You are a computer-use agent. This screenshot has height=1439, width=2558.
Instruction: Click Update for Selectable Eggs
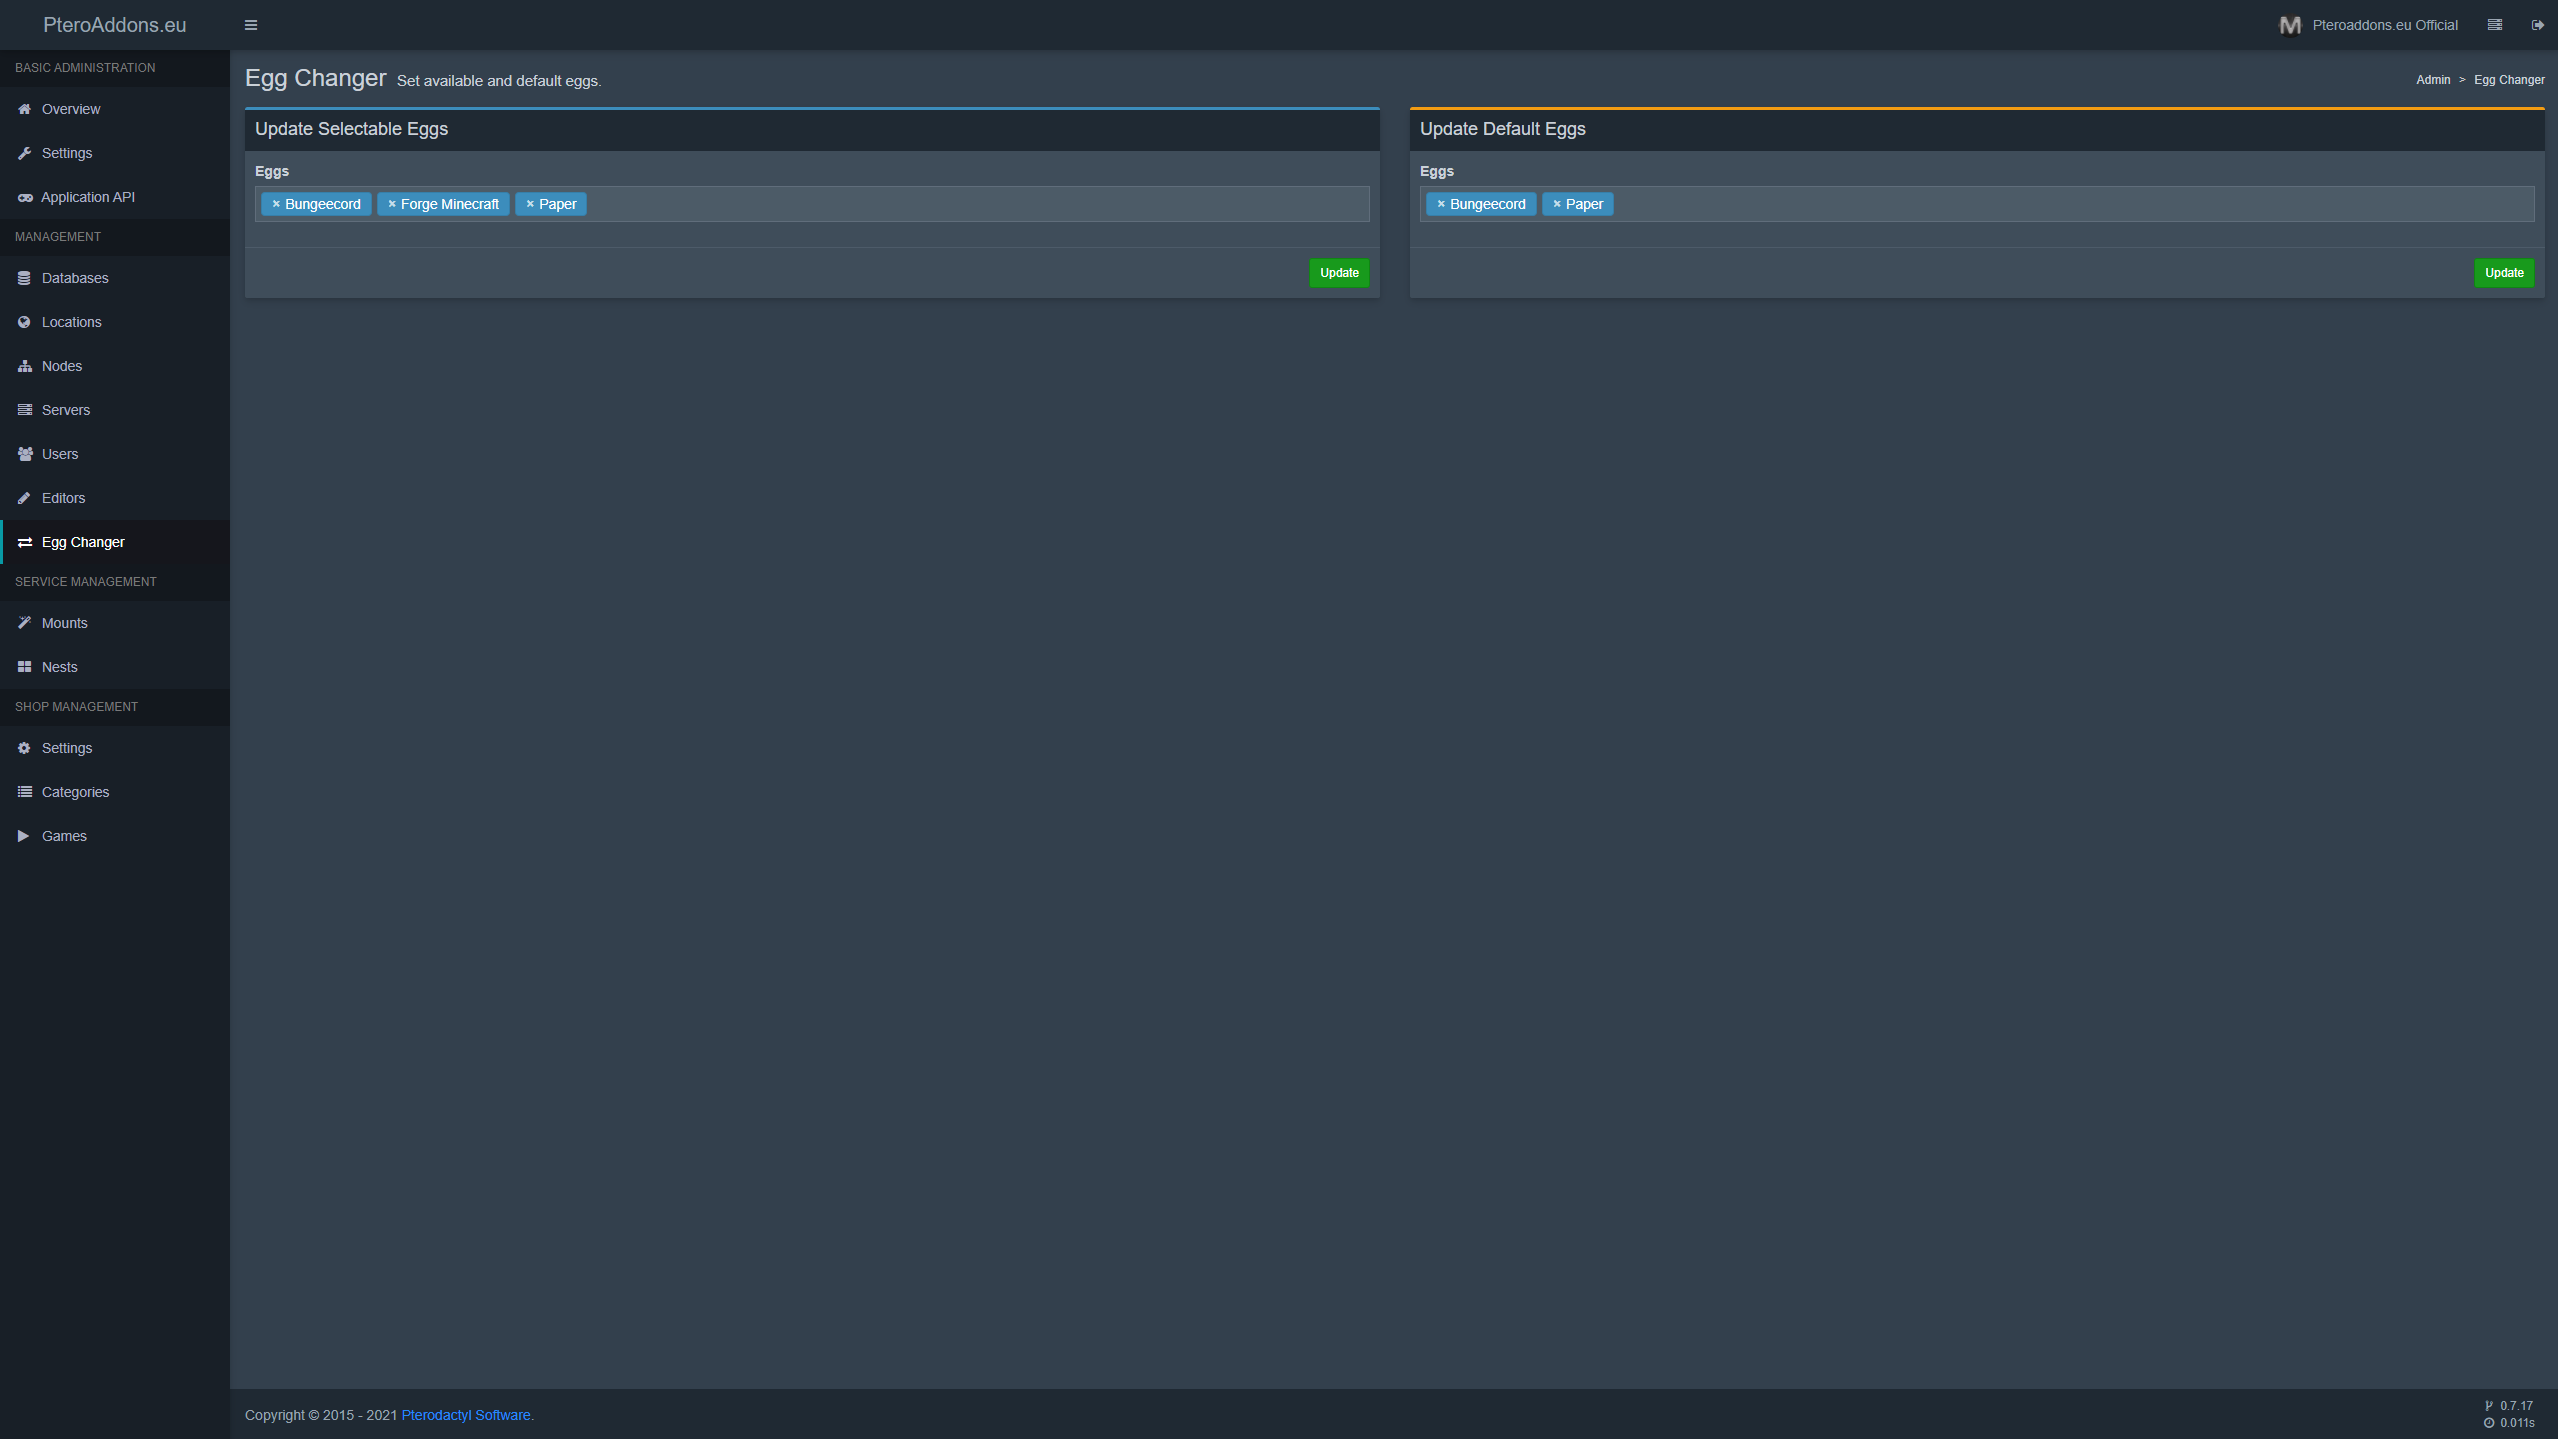tap(1338, 273)
